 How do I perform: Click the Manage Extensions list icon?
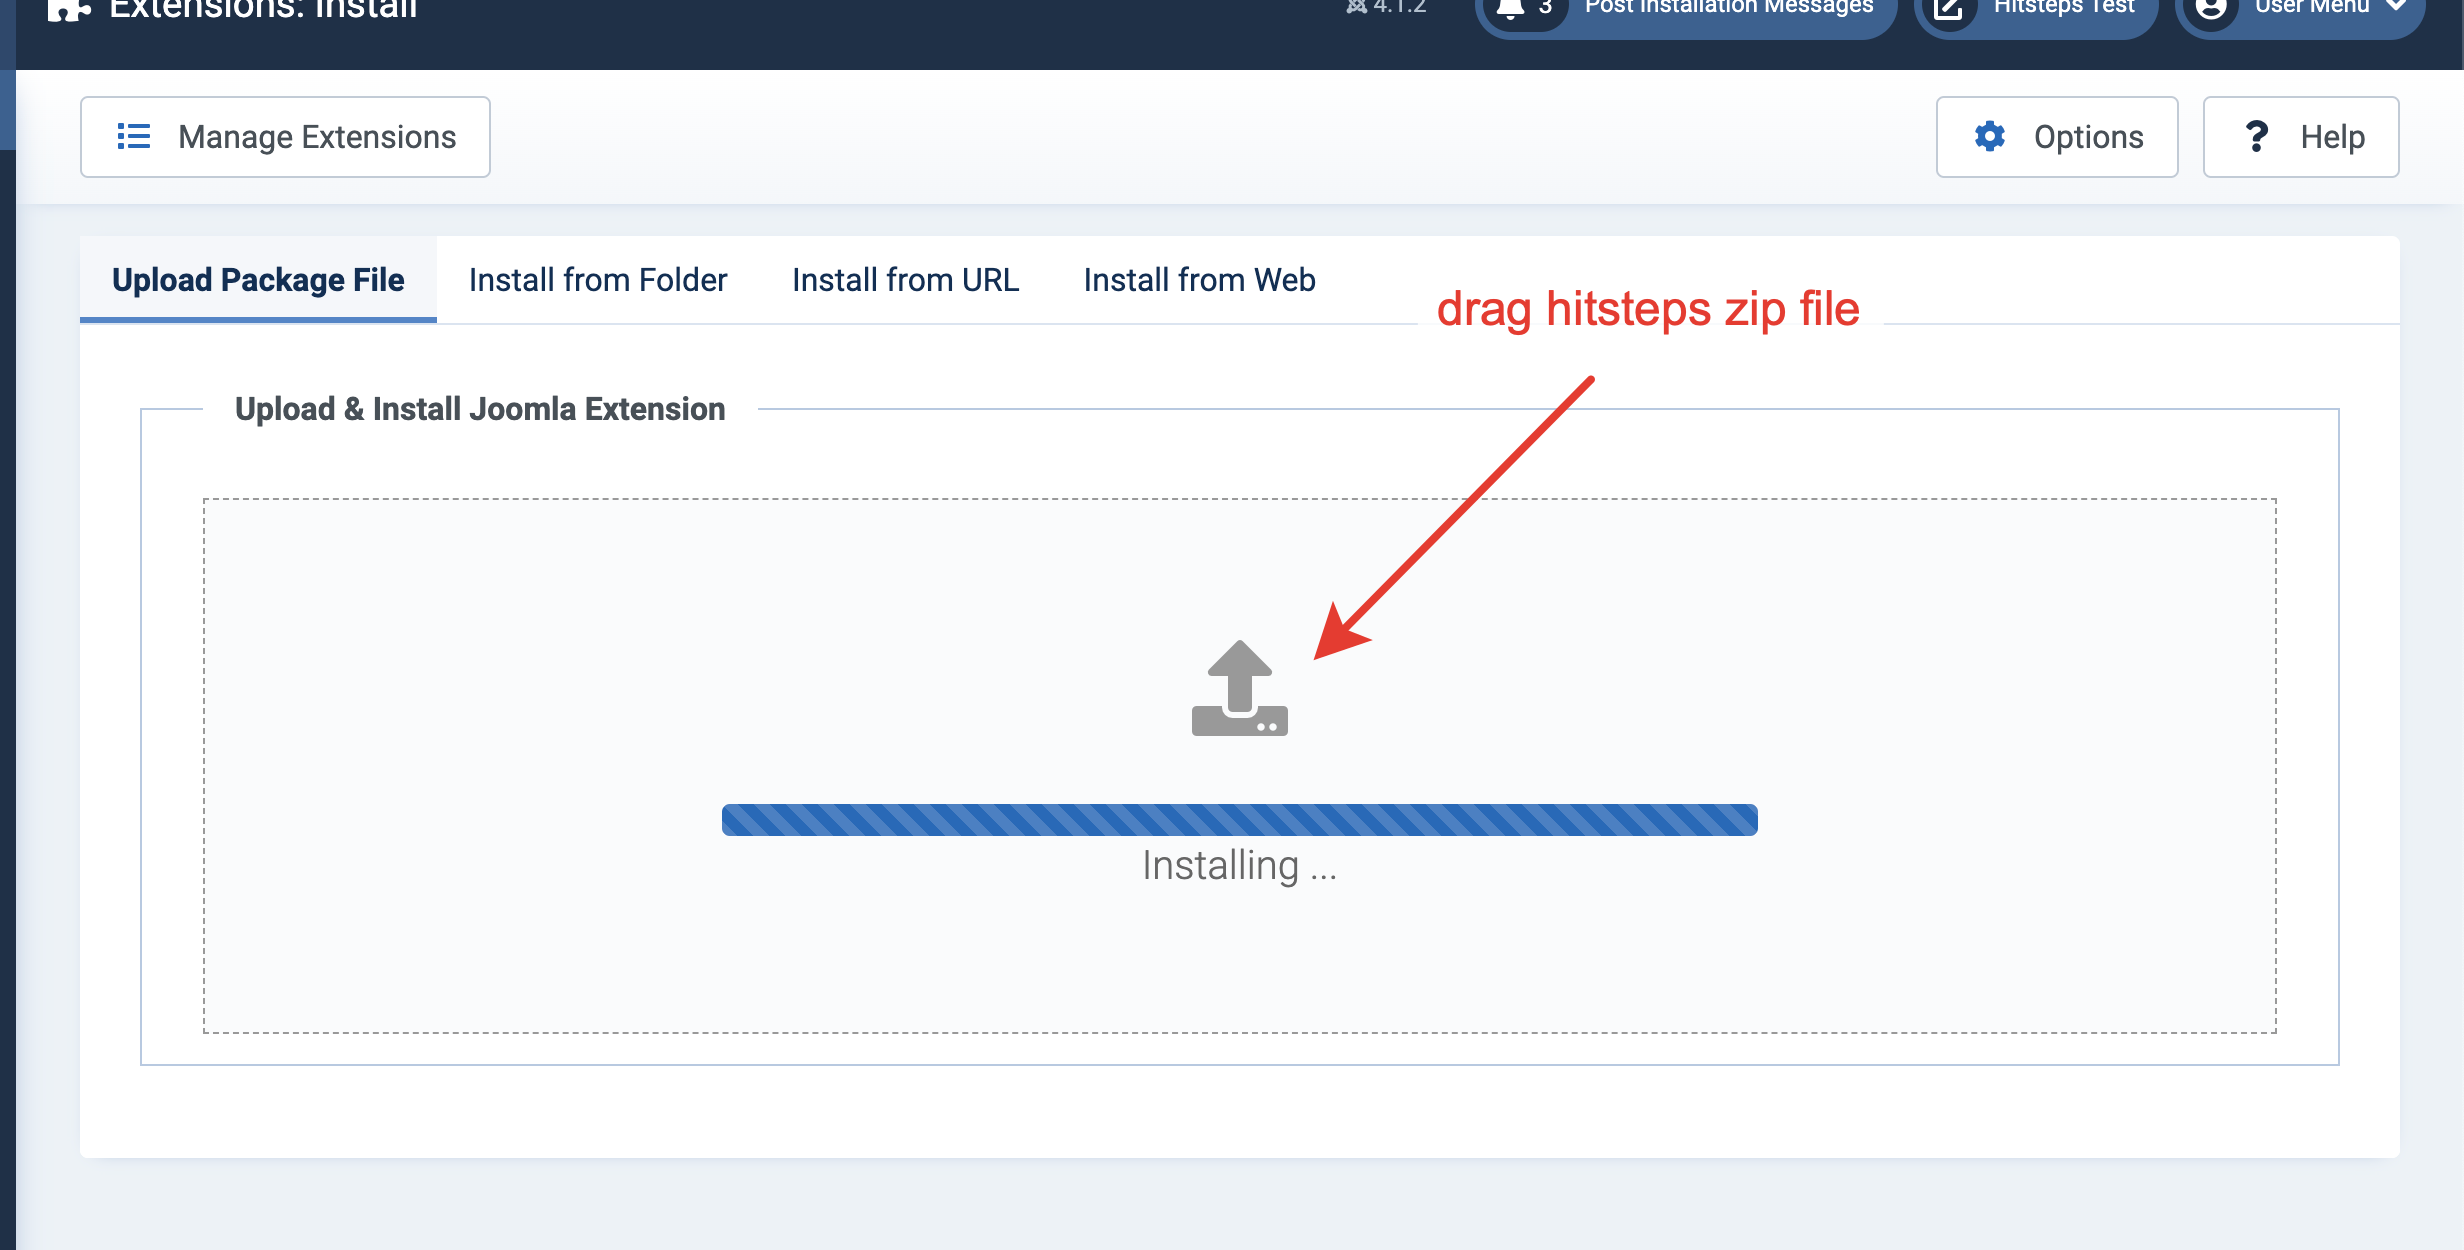134,137
